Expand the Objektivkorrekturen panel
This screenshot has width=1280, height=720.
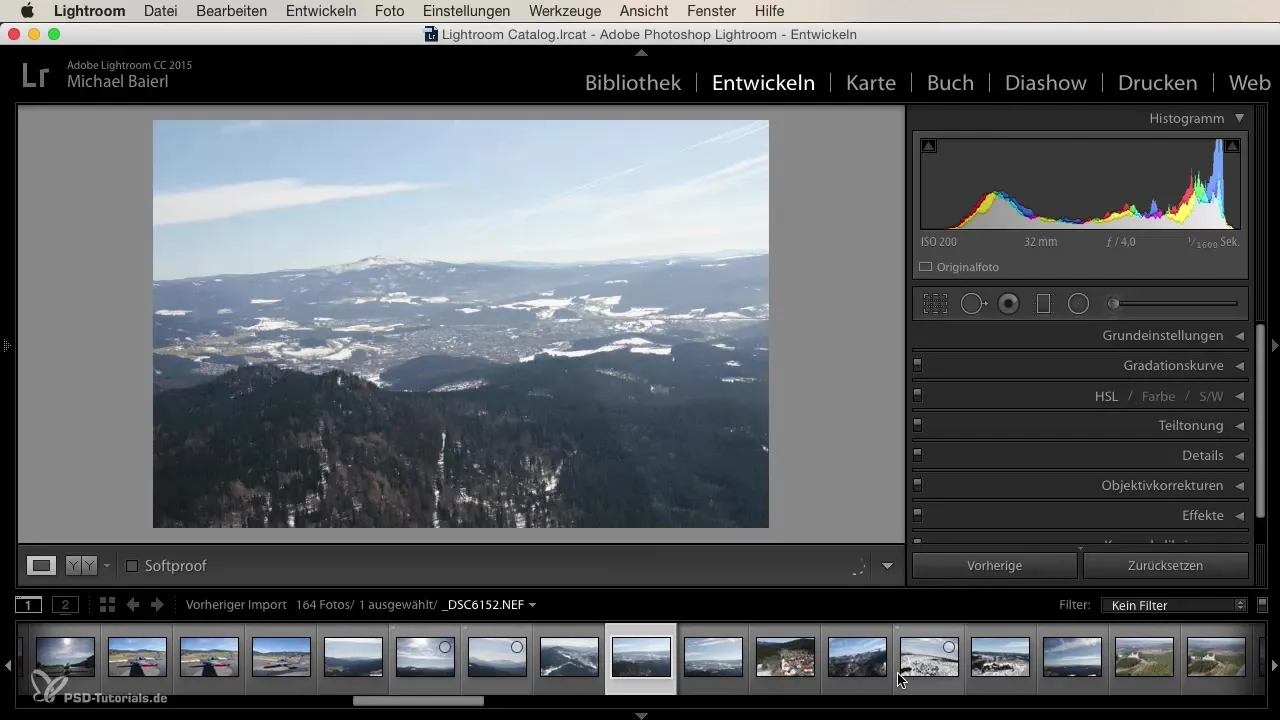point(1239,486)
